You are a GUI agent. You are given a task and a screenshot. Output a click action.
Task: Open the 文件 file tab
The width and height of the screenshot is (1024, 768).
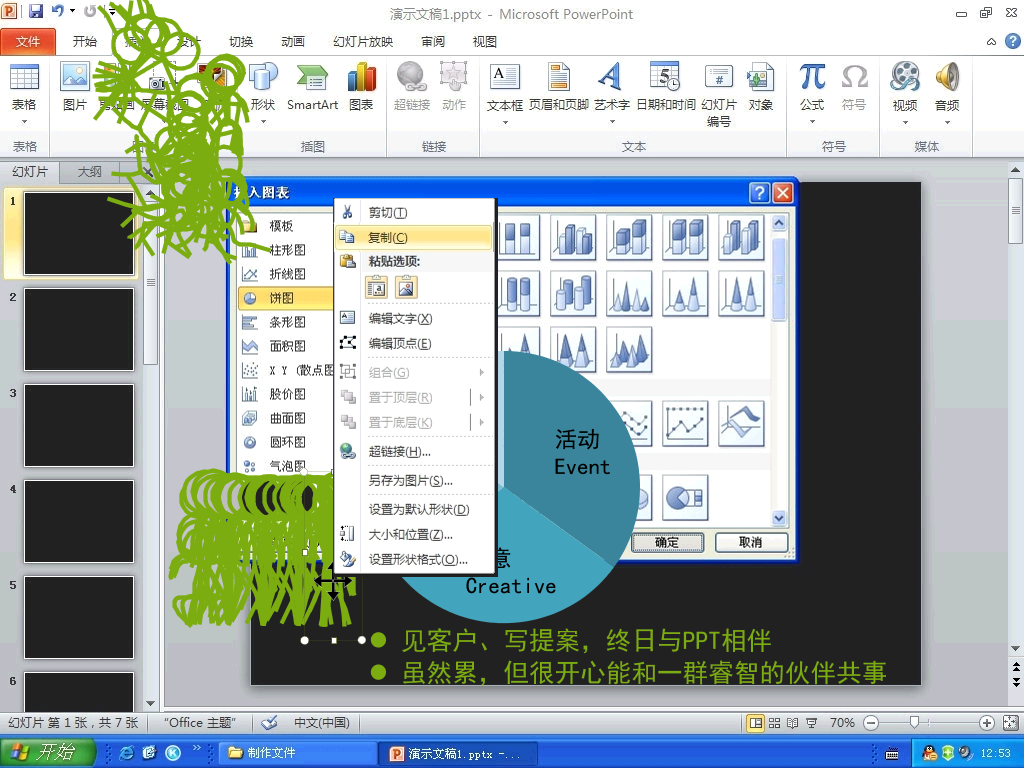click(28, 41)
